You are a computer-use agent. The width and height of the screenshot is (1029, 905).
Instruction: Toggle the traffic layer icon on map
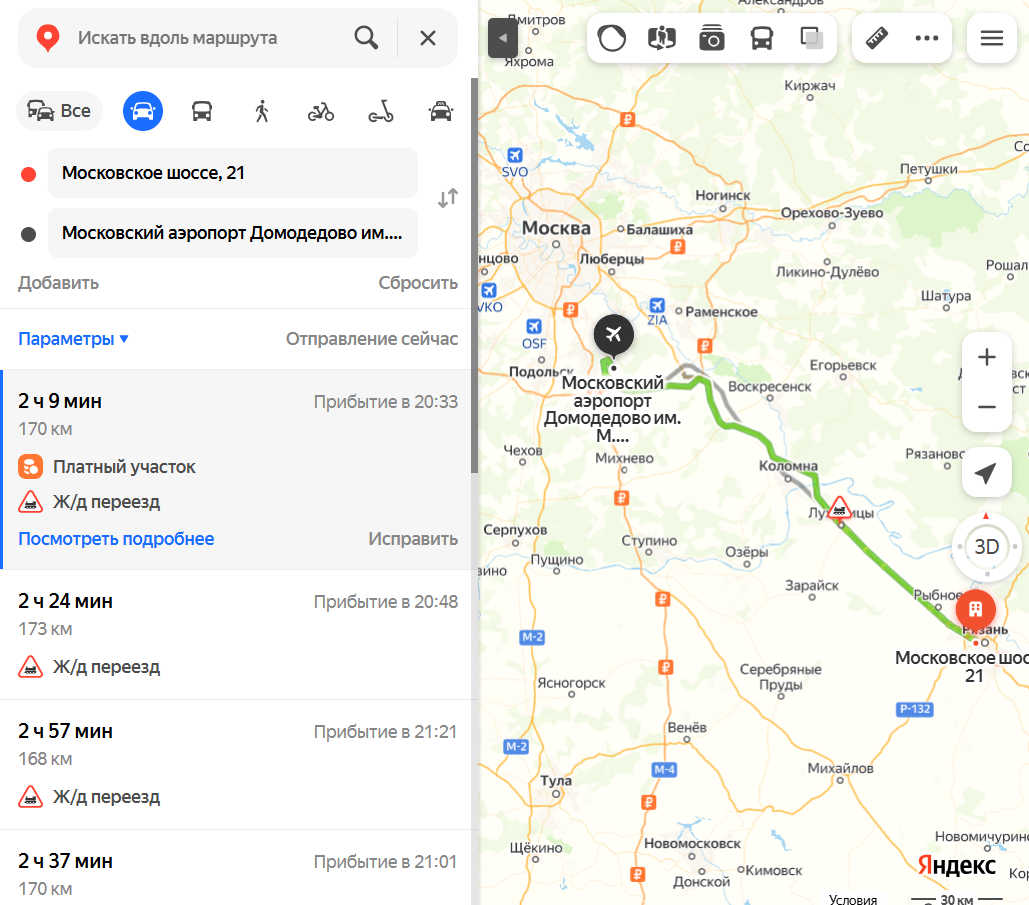coord(612,38)
